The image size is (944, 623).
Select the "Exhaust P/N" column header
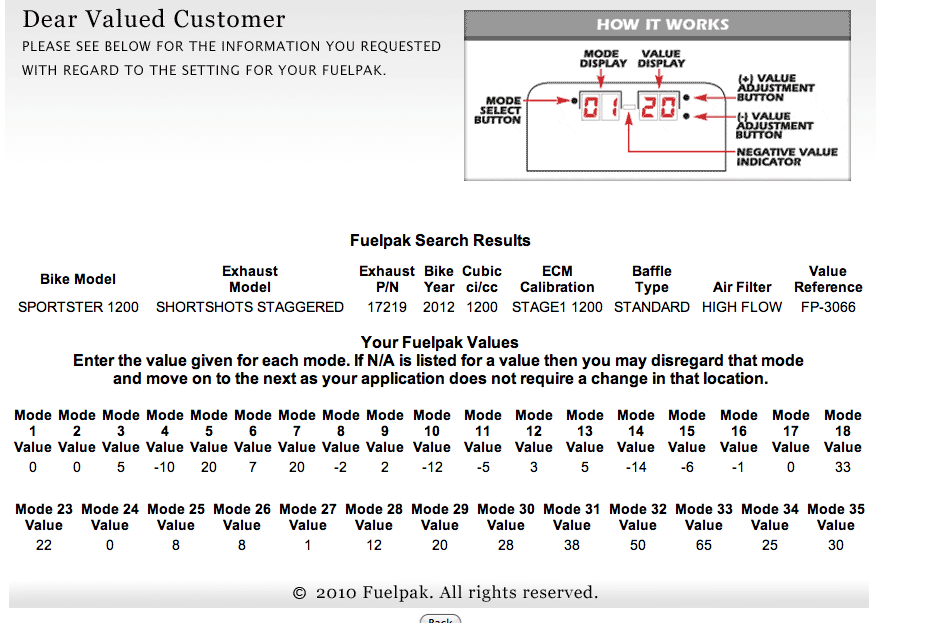pyautogui.click(x=387, y=279)
